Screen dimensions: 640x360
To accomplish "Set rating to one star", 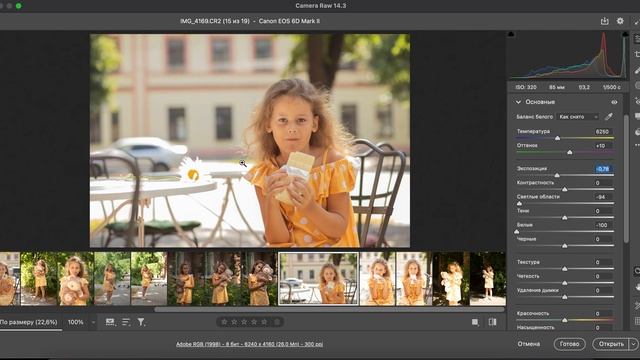I will 224,322.
